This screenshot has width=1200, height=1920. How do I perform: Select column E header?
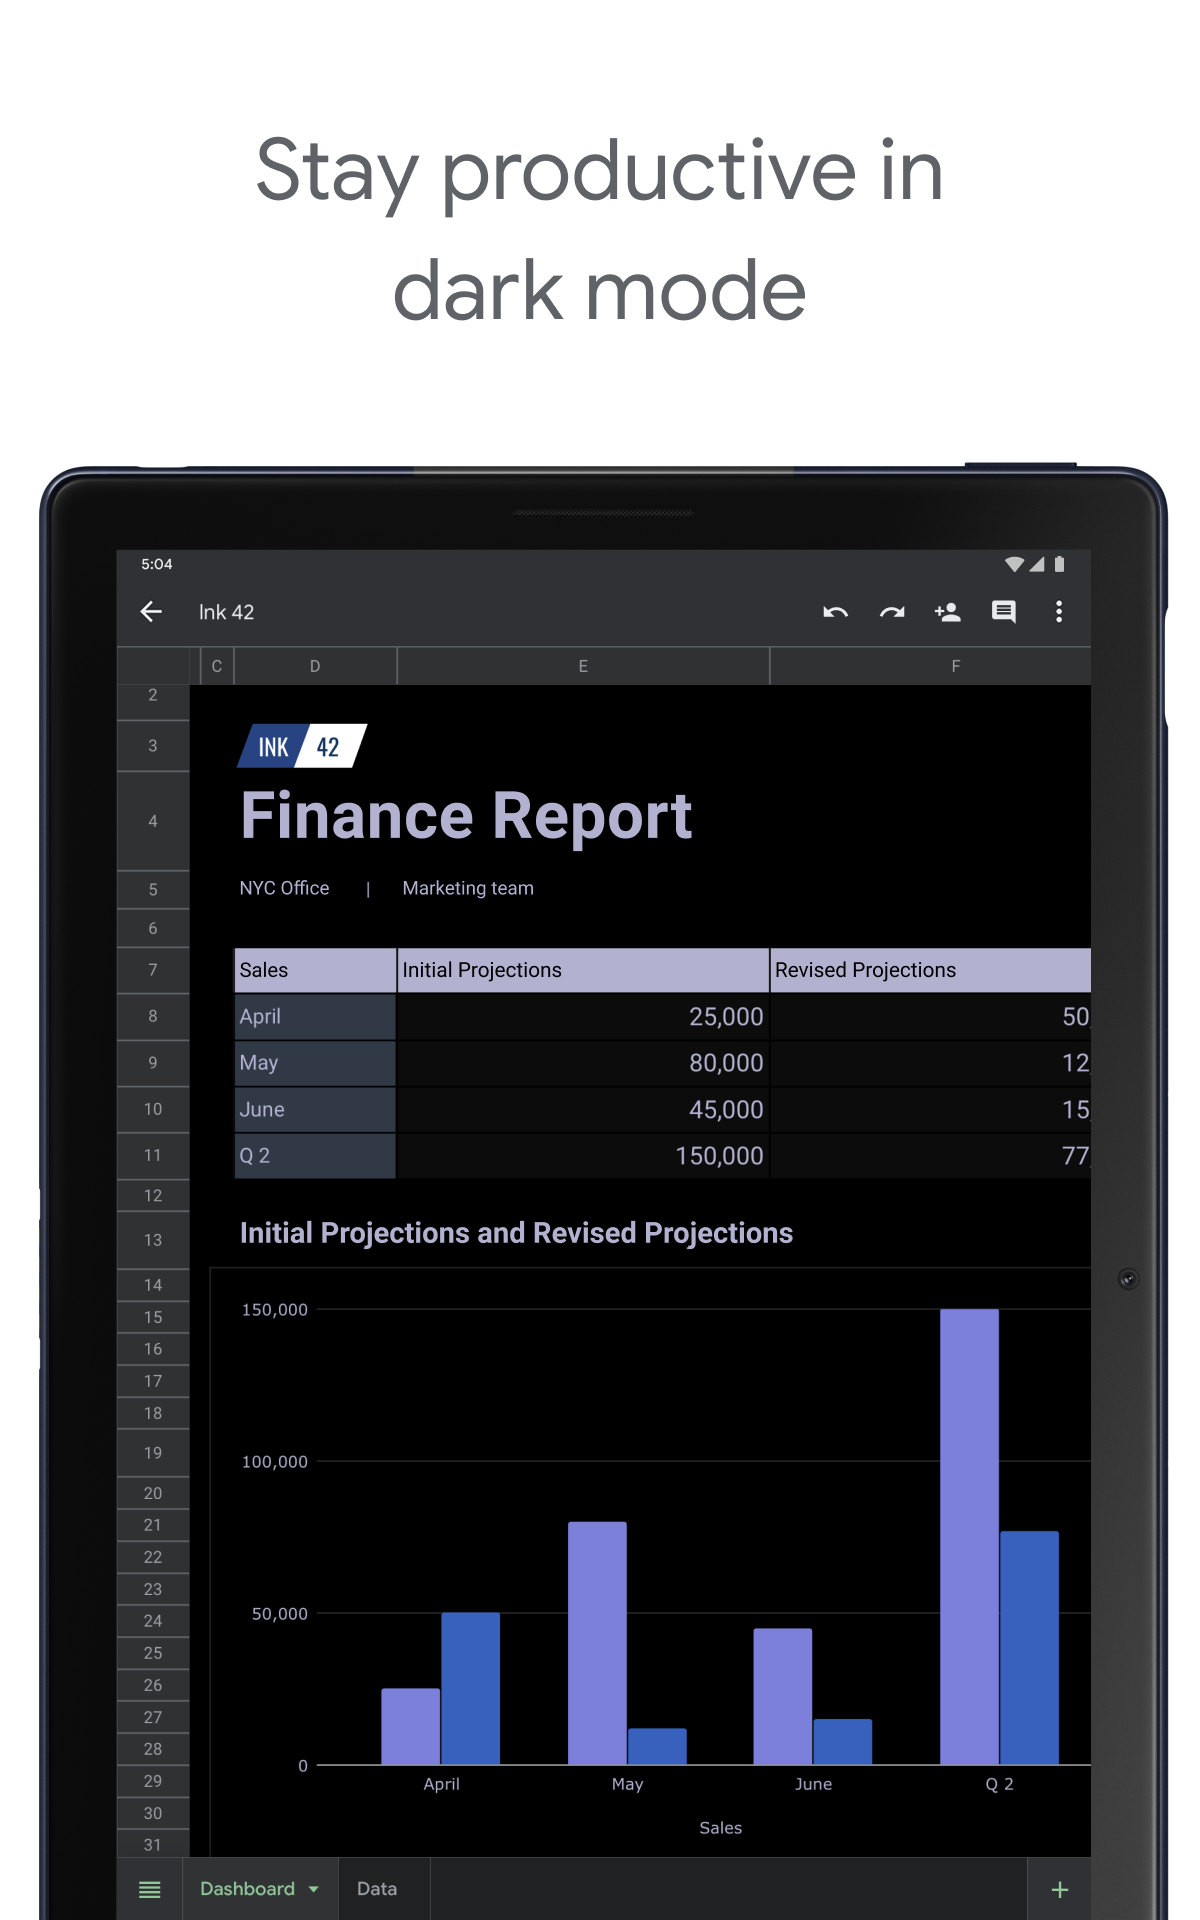pos(583,666)
